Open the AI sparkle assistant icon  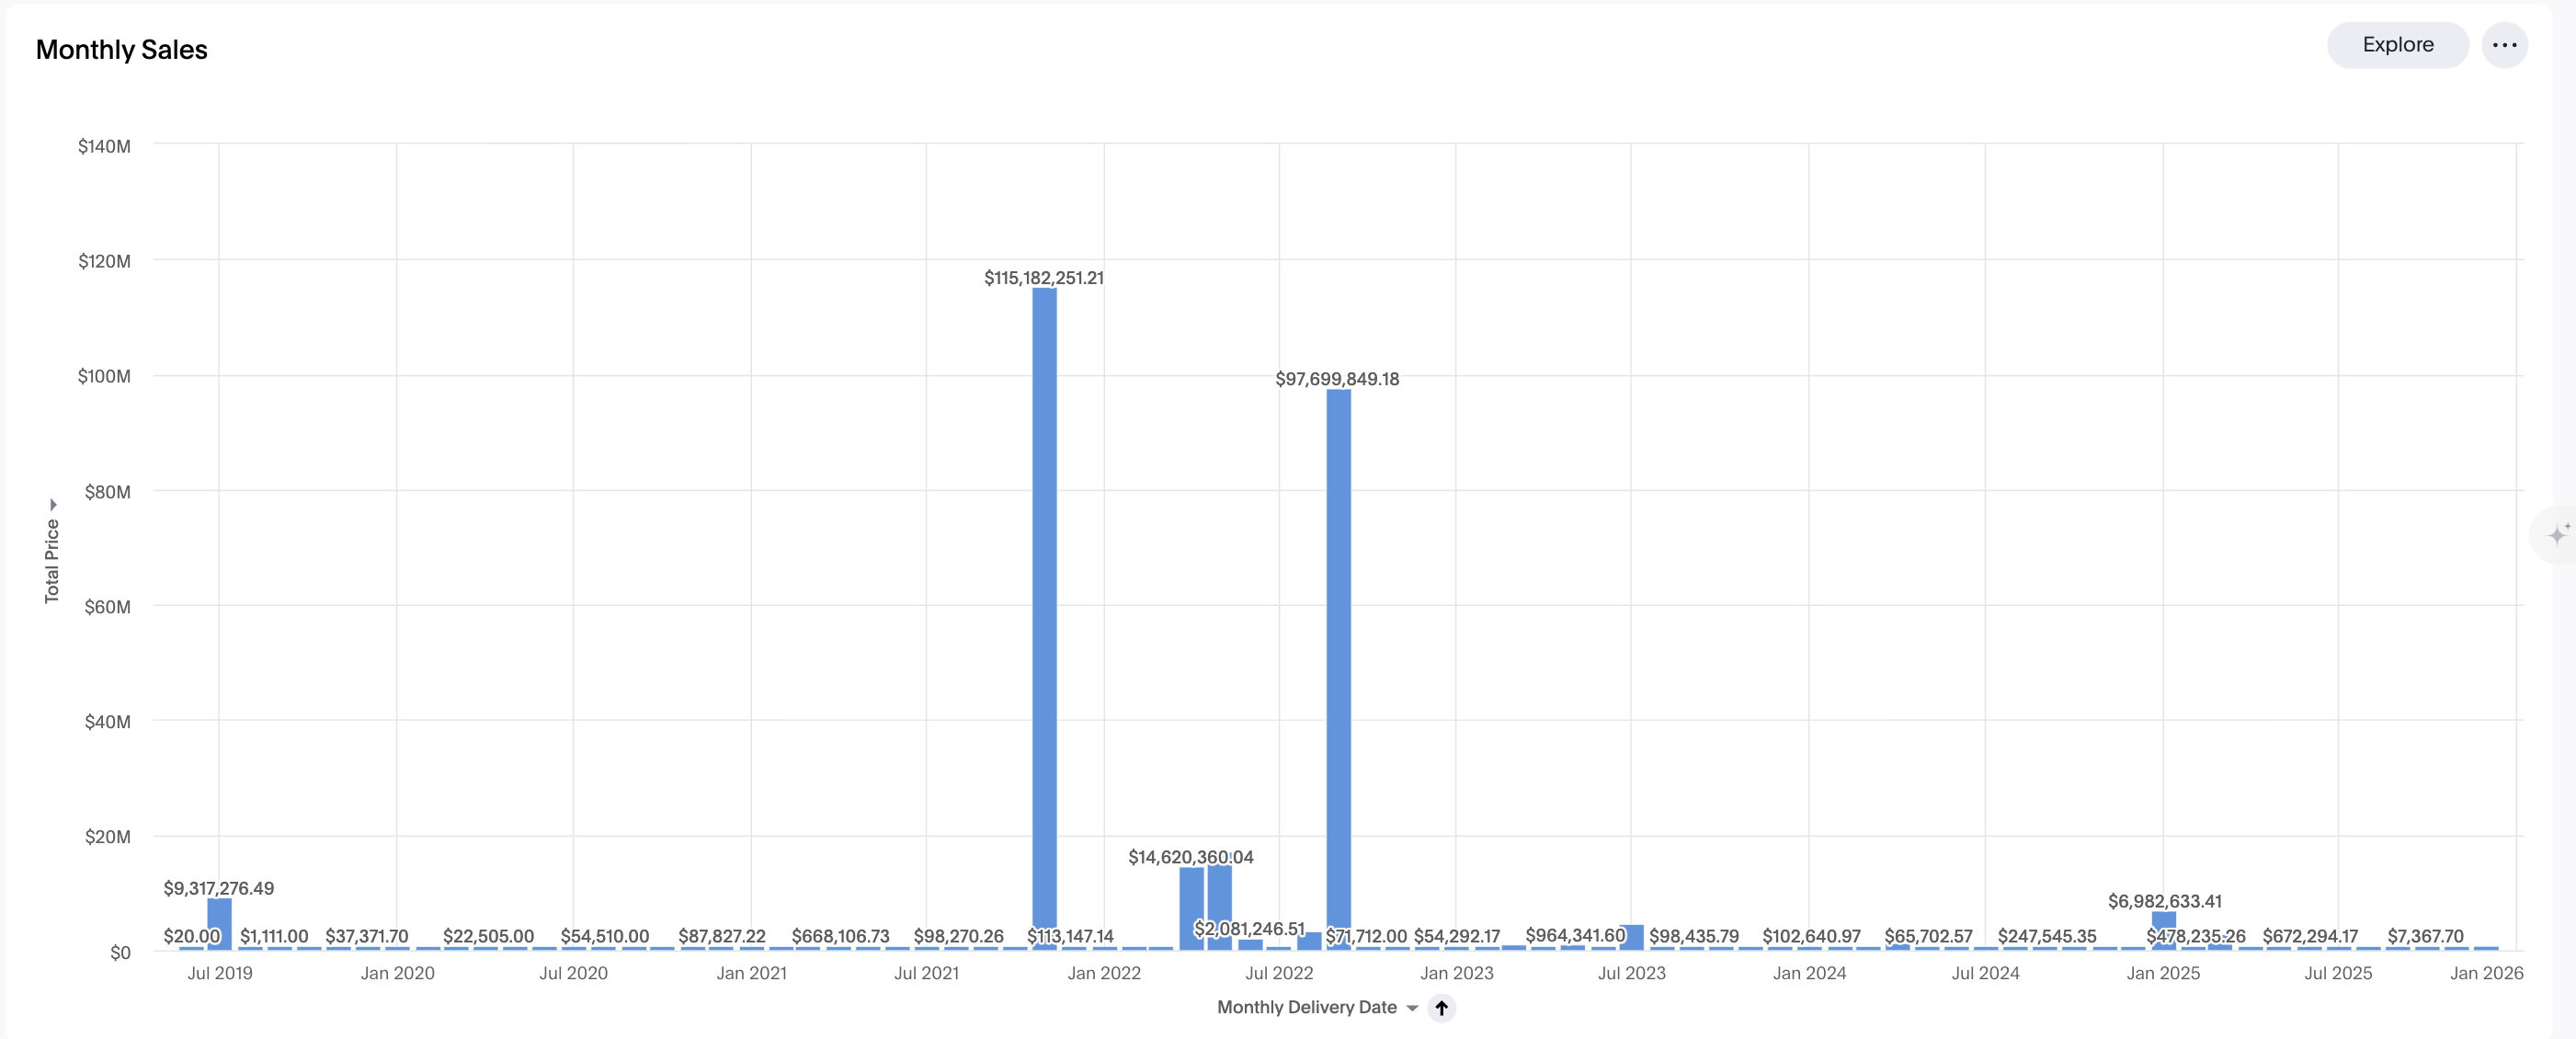pos(2556,534)
